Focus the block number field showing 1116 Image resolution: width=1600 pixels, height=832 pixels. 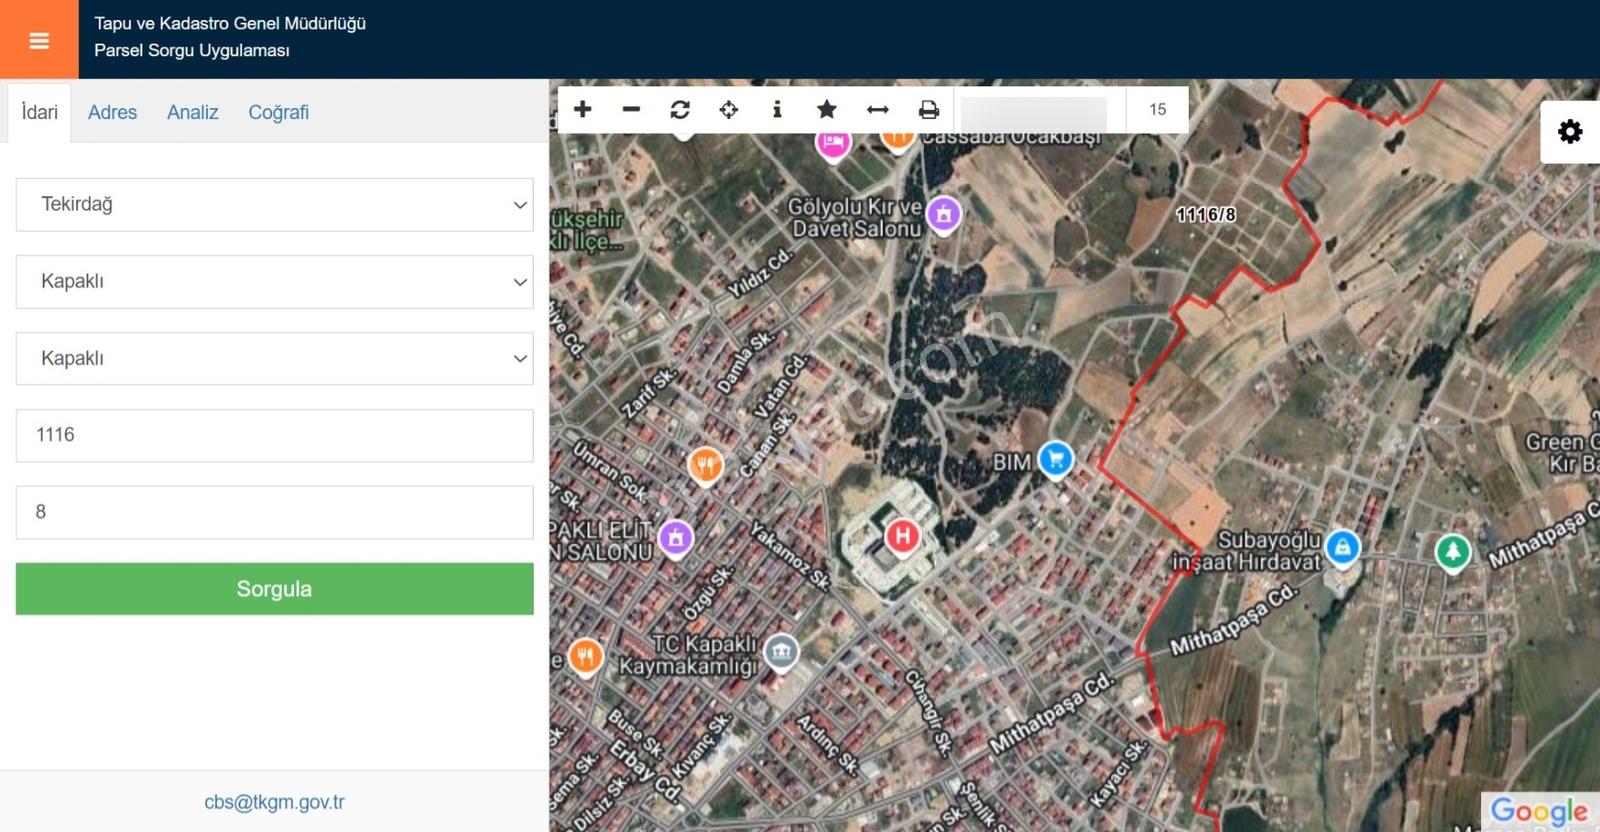point(275,436)
